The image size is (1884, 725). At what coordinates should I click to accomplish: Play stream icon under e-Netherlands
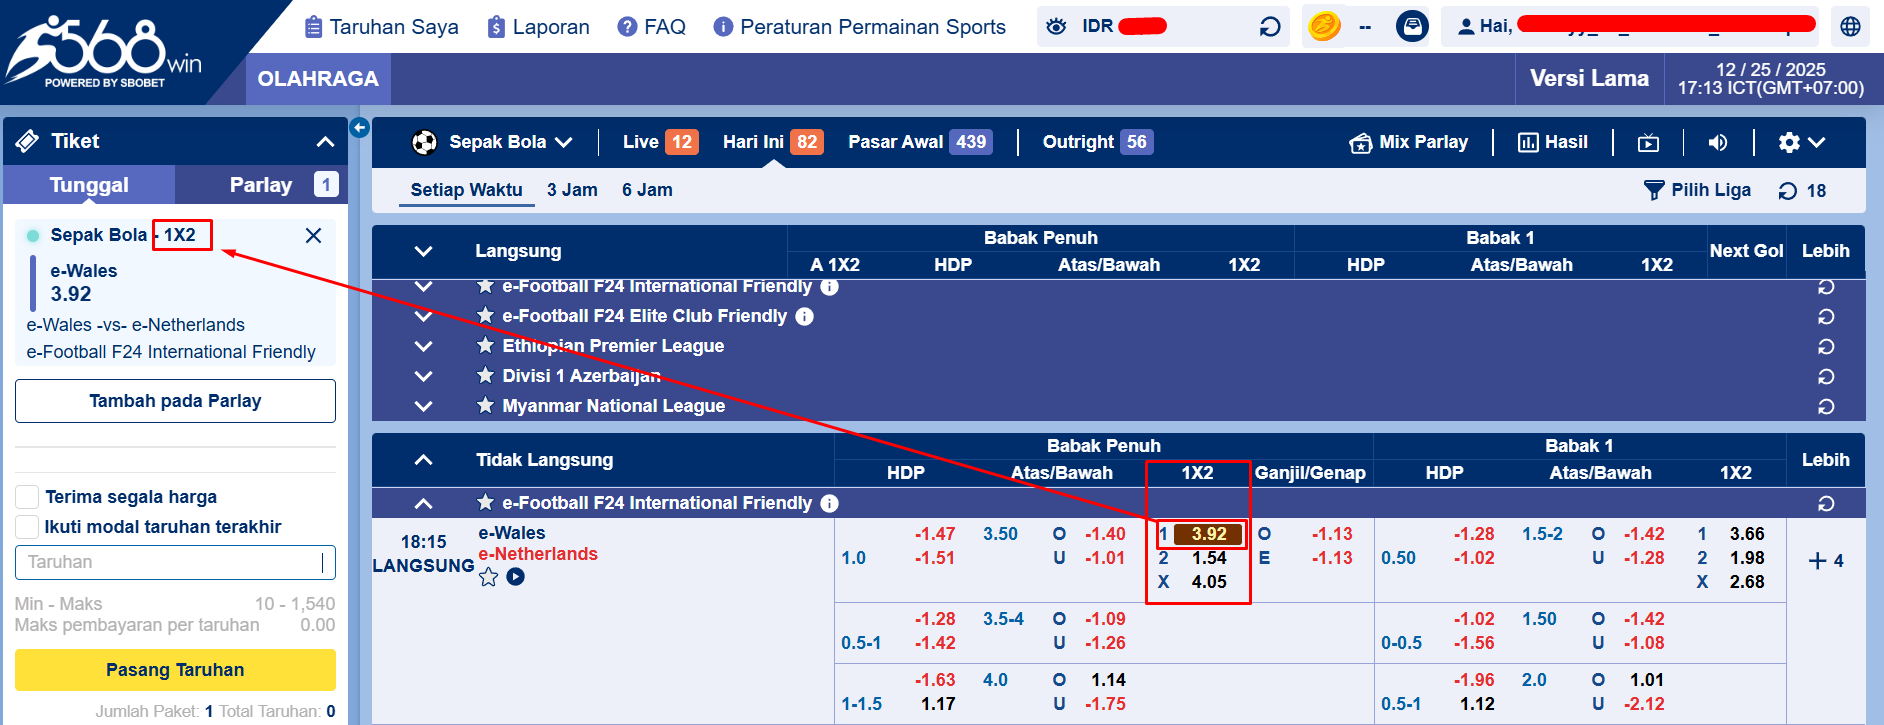[515, 576]
